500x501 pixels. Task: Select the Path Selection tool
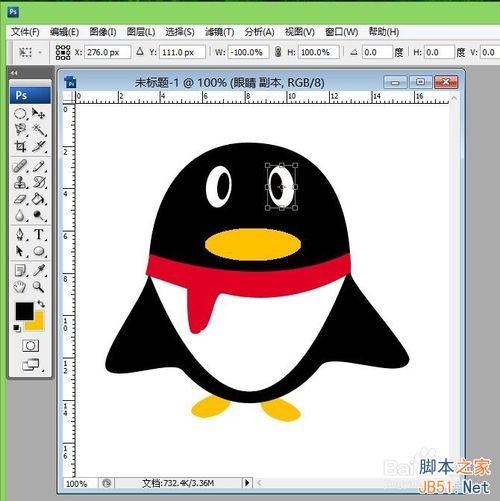pyautogui.click(x=20, y=251)
